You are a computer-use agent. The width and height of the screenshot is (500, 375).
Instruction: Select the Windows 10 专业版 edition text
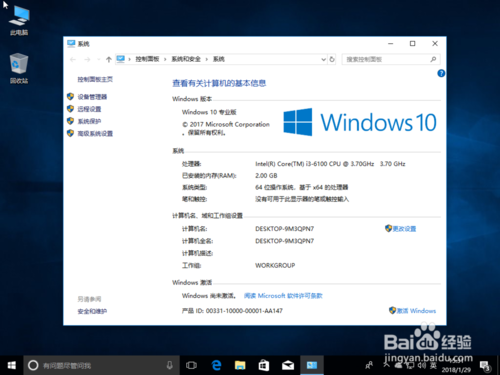209,112
